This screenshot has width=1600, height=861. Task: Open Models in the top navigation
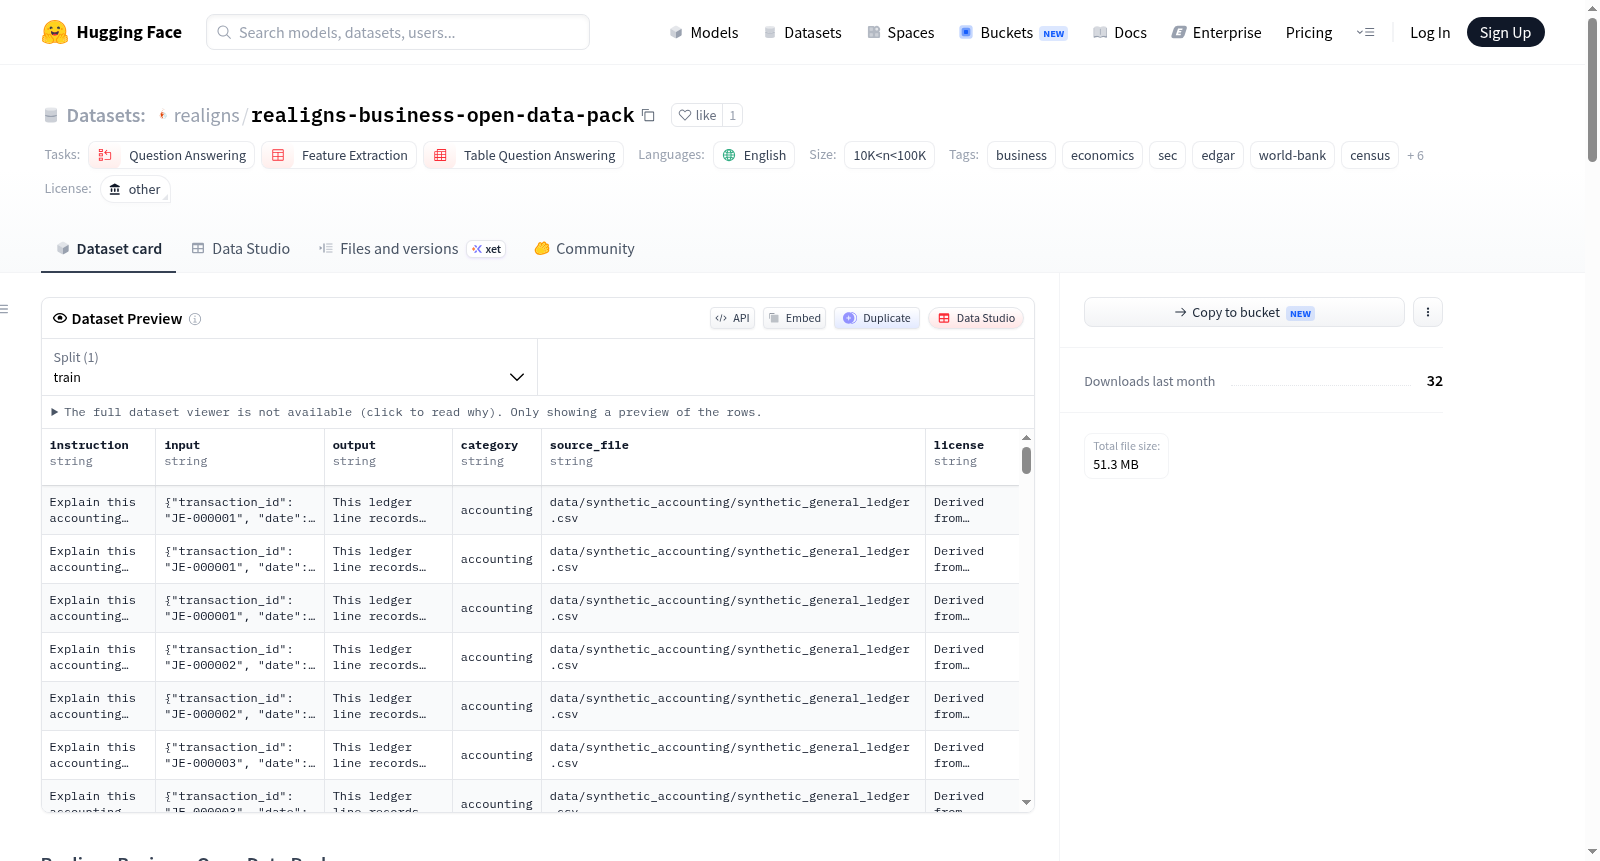(x=703, y=32)
